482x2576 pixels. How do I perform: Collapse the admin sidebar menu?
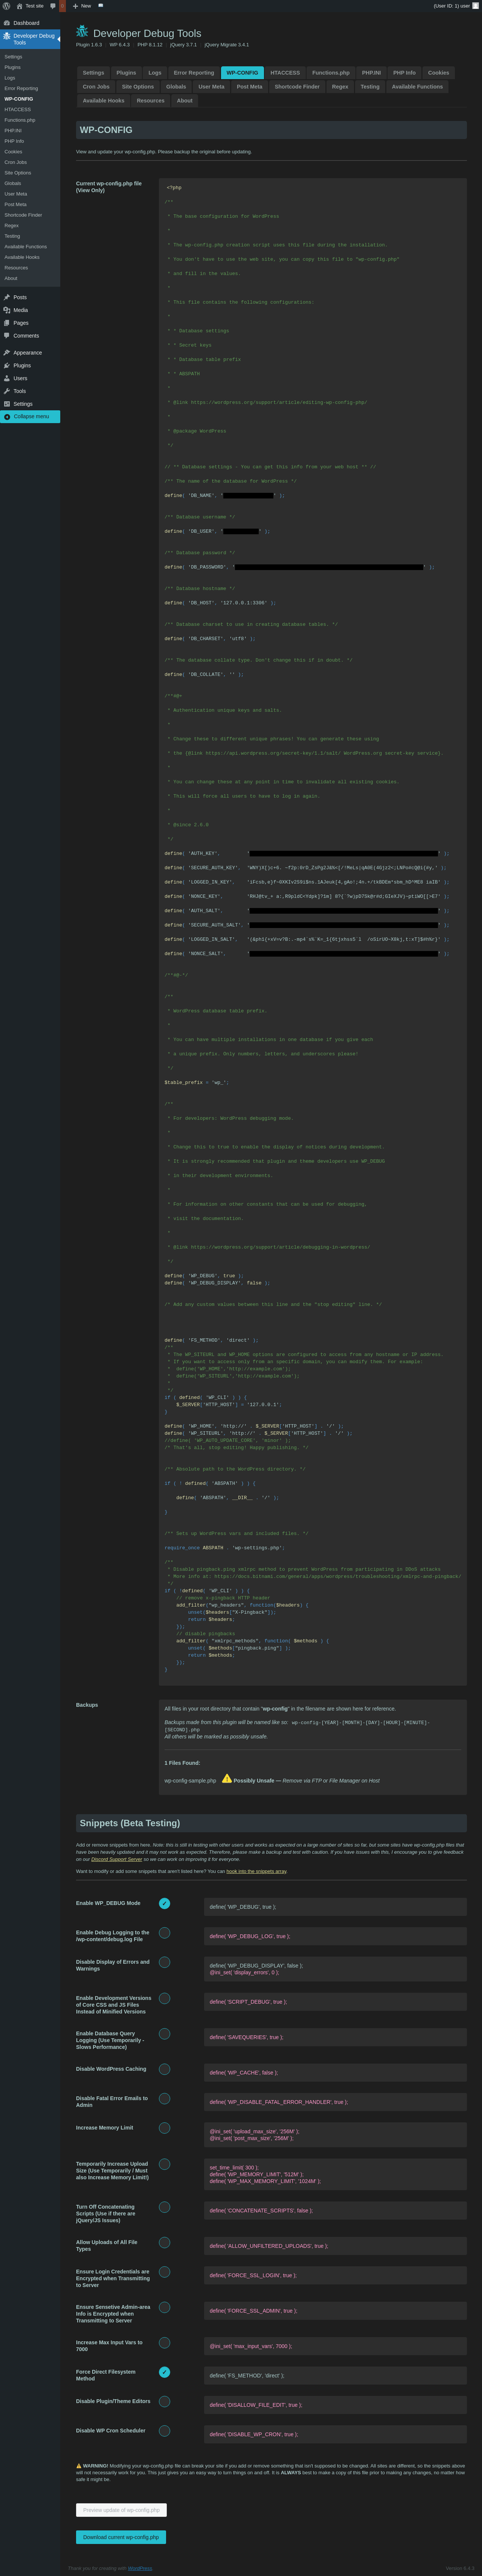30,417
